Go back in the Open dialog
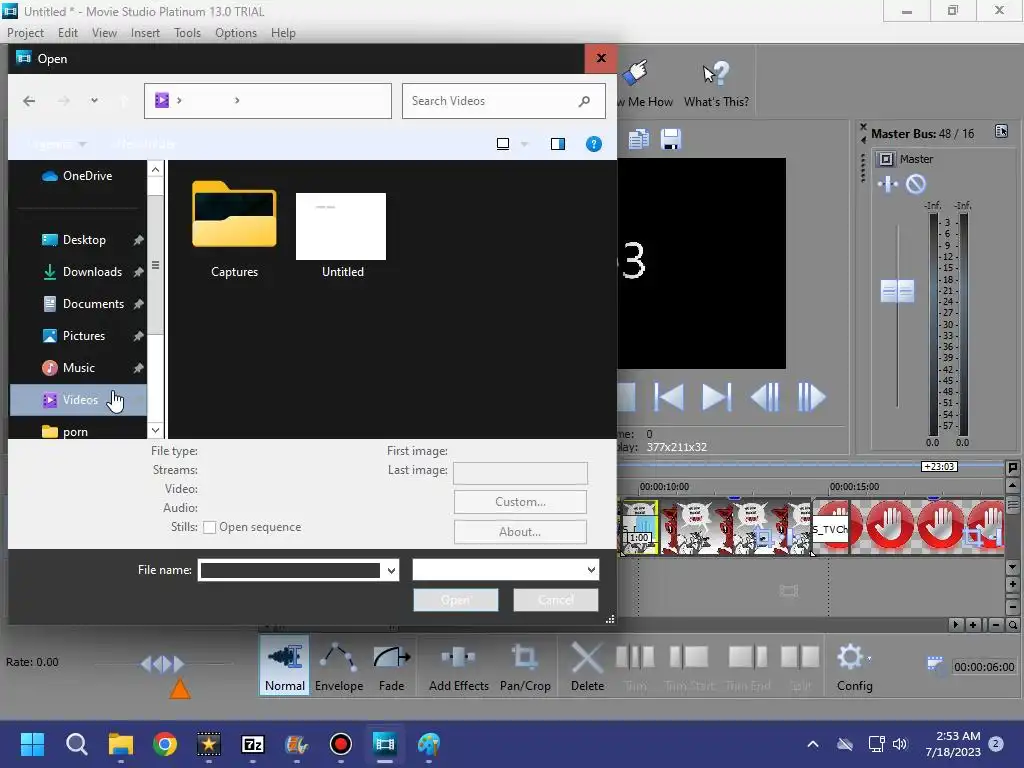 pos(29,101)
